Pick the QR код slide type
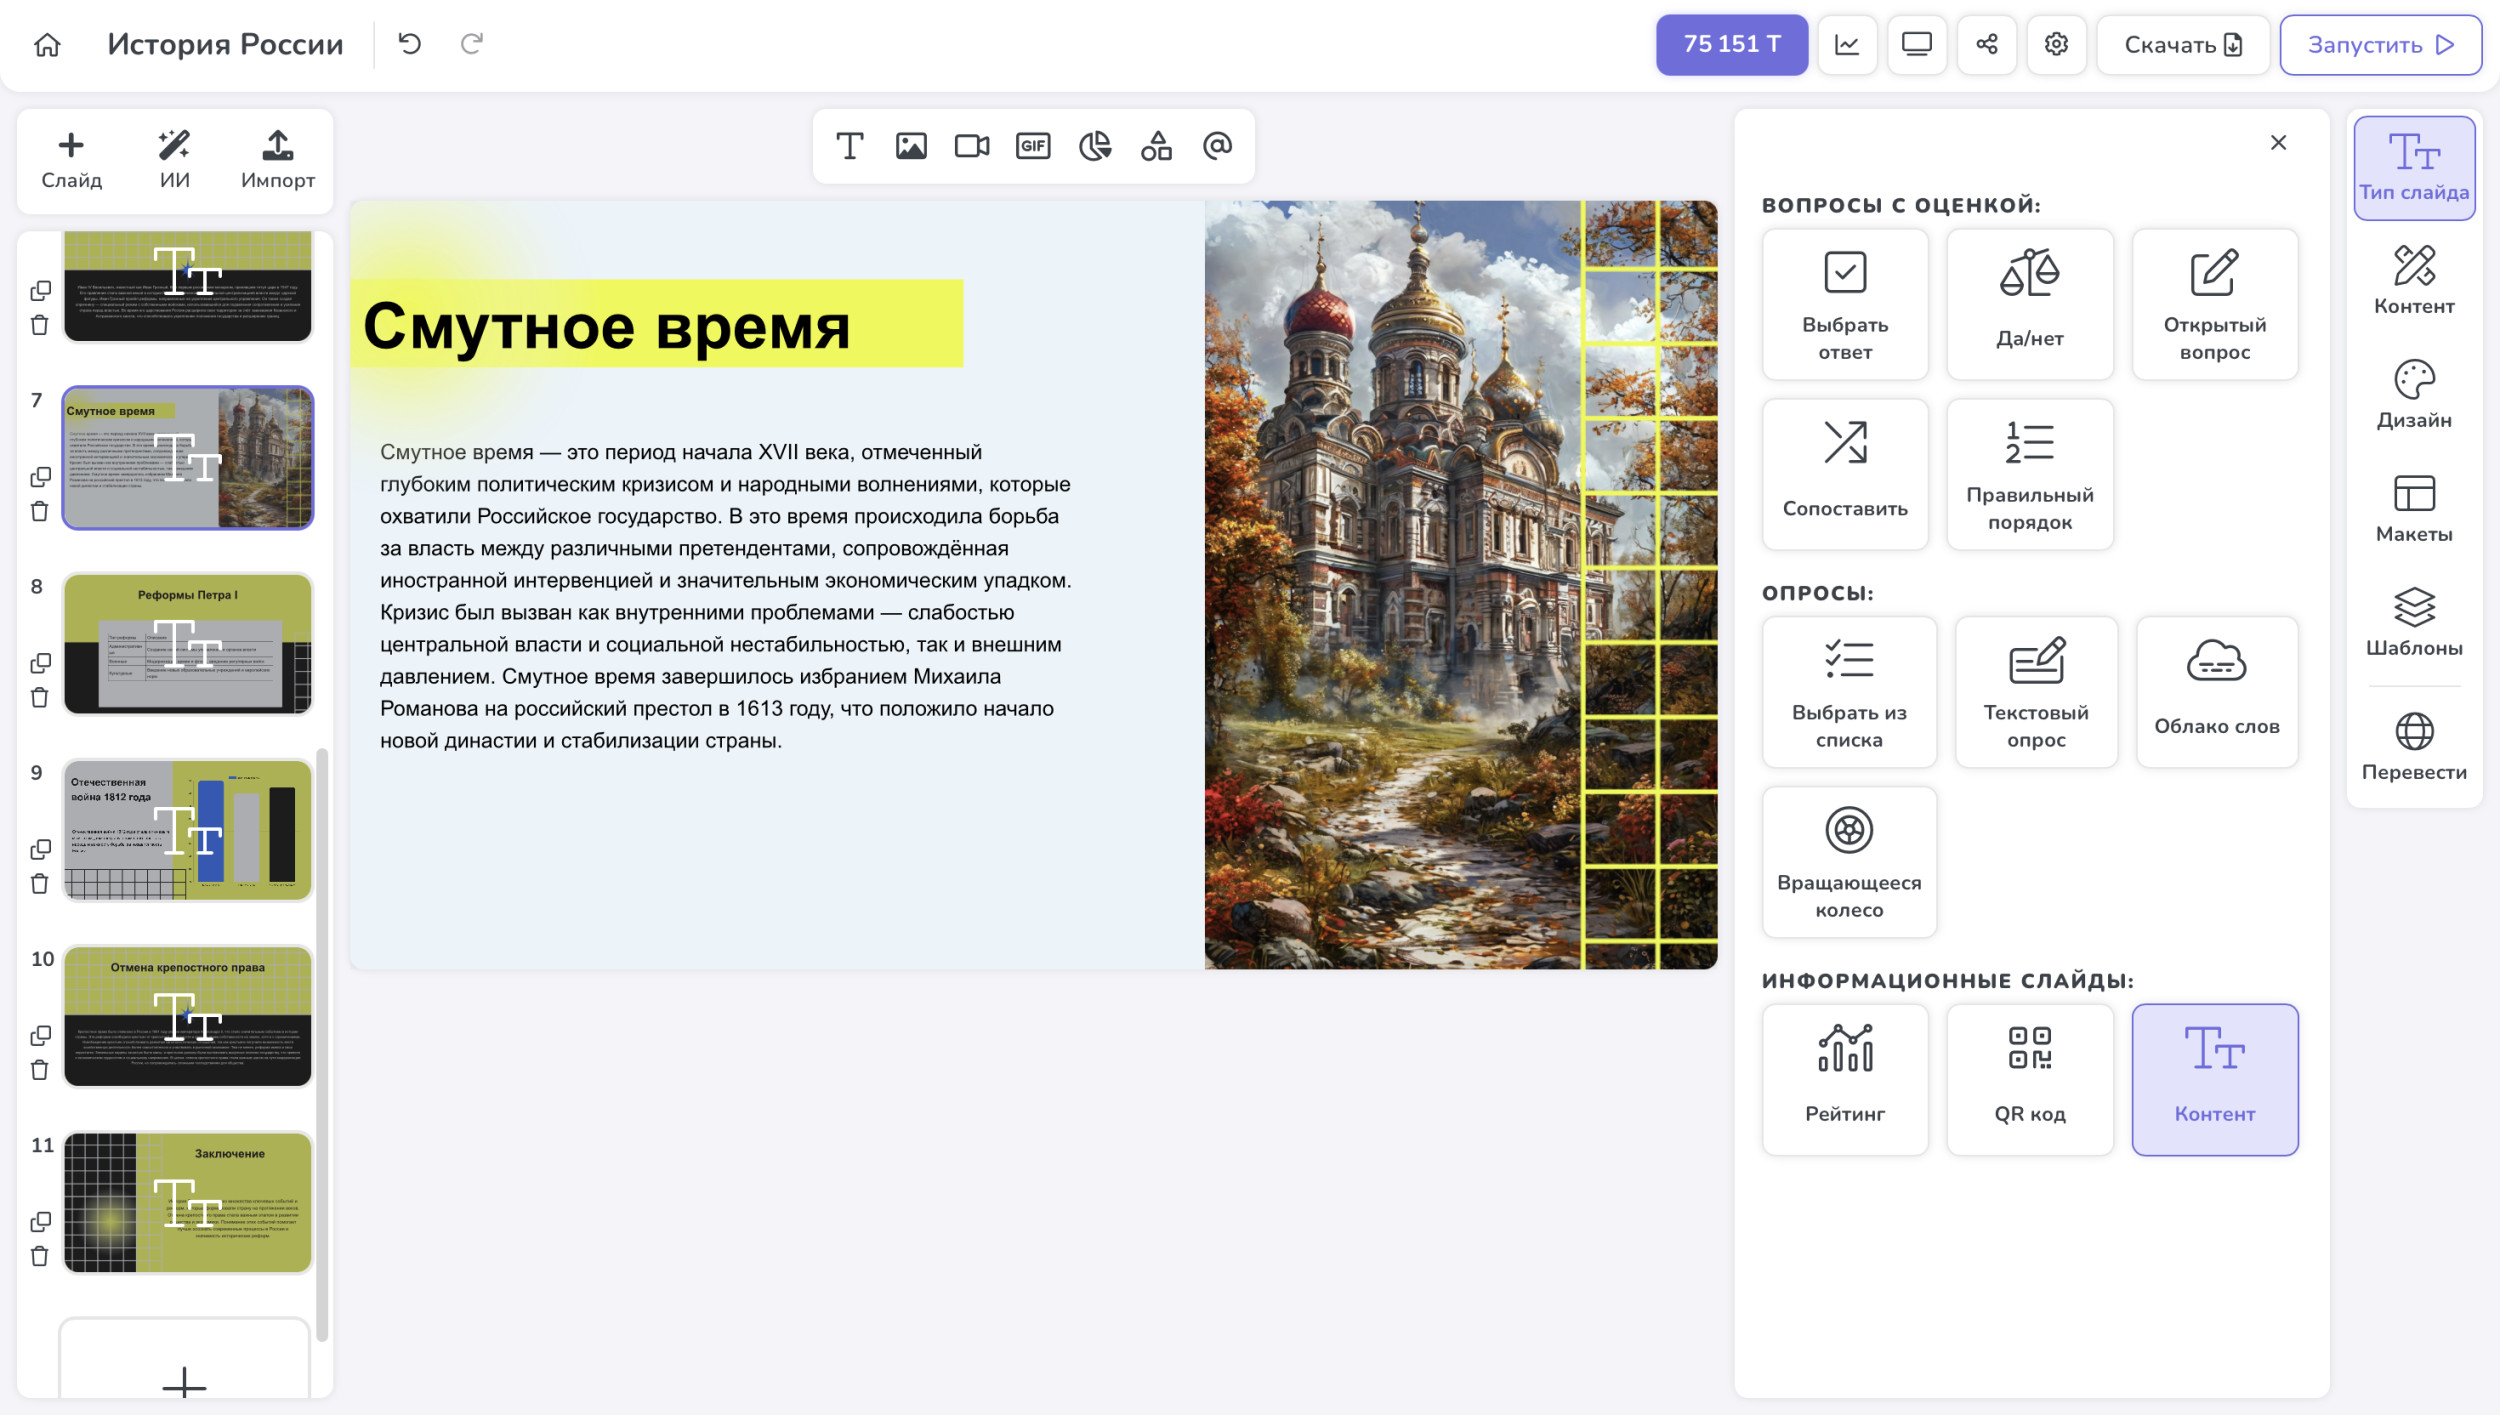This screenshot has width=2500, height=1415. [2029, 1078]
